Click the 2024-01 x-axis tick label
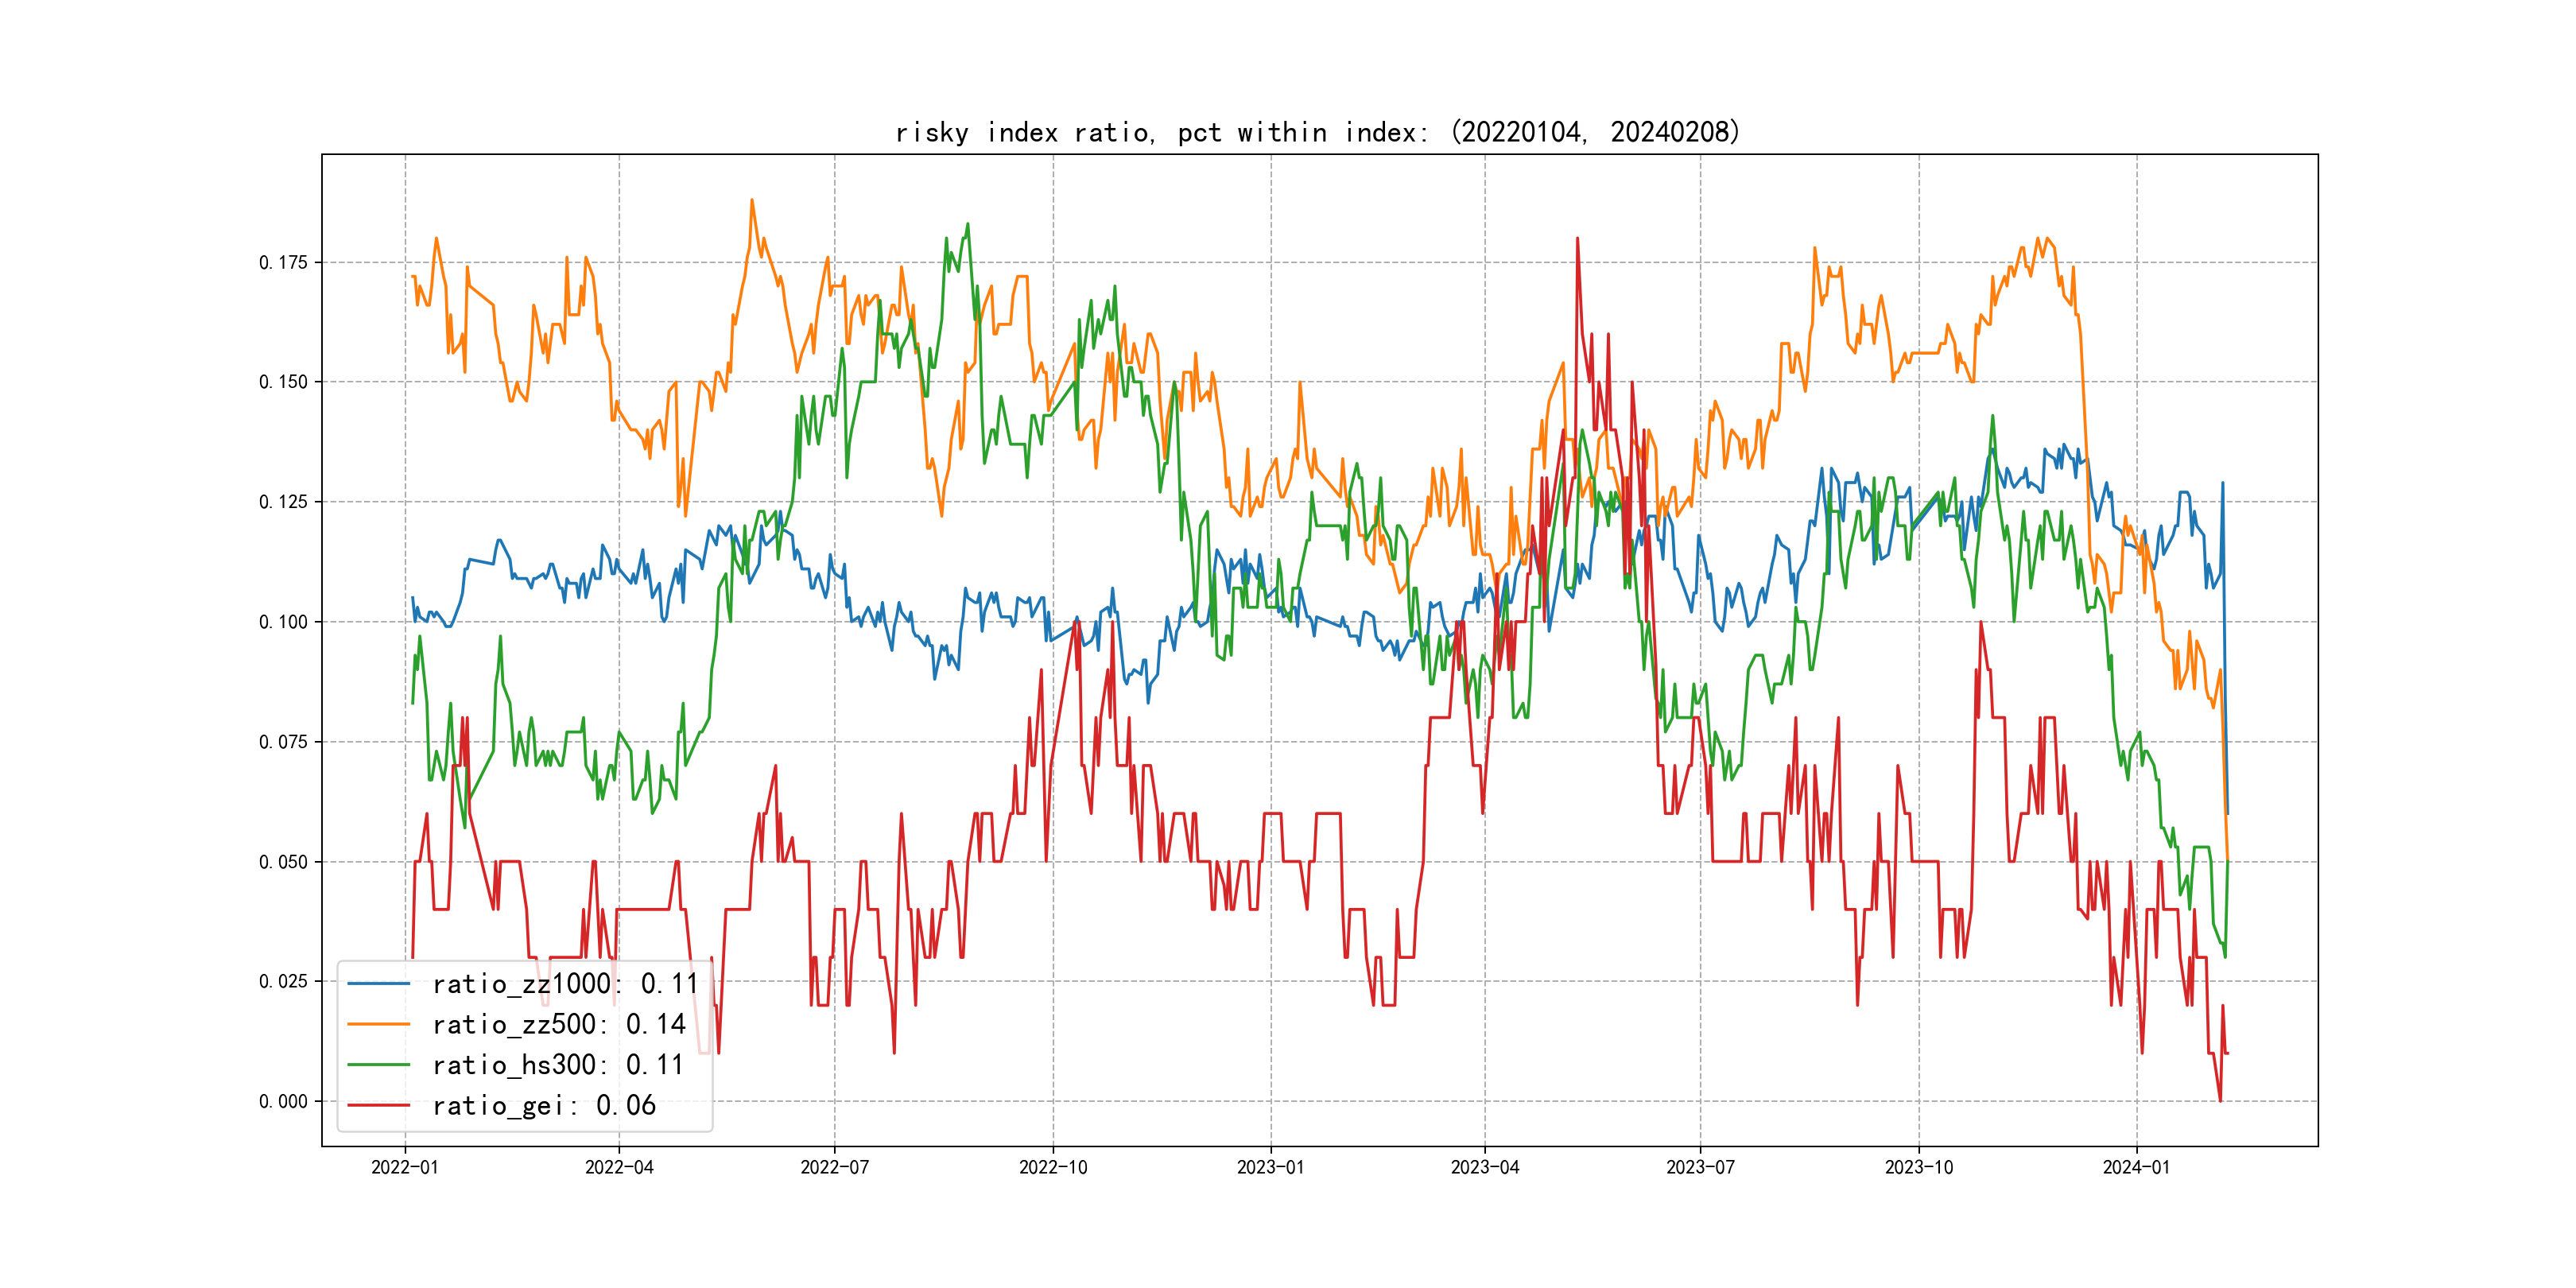The height and width of the screenshot is (1288, 2576). coord(2136,1167)
